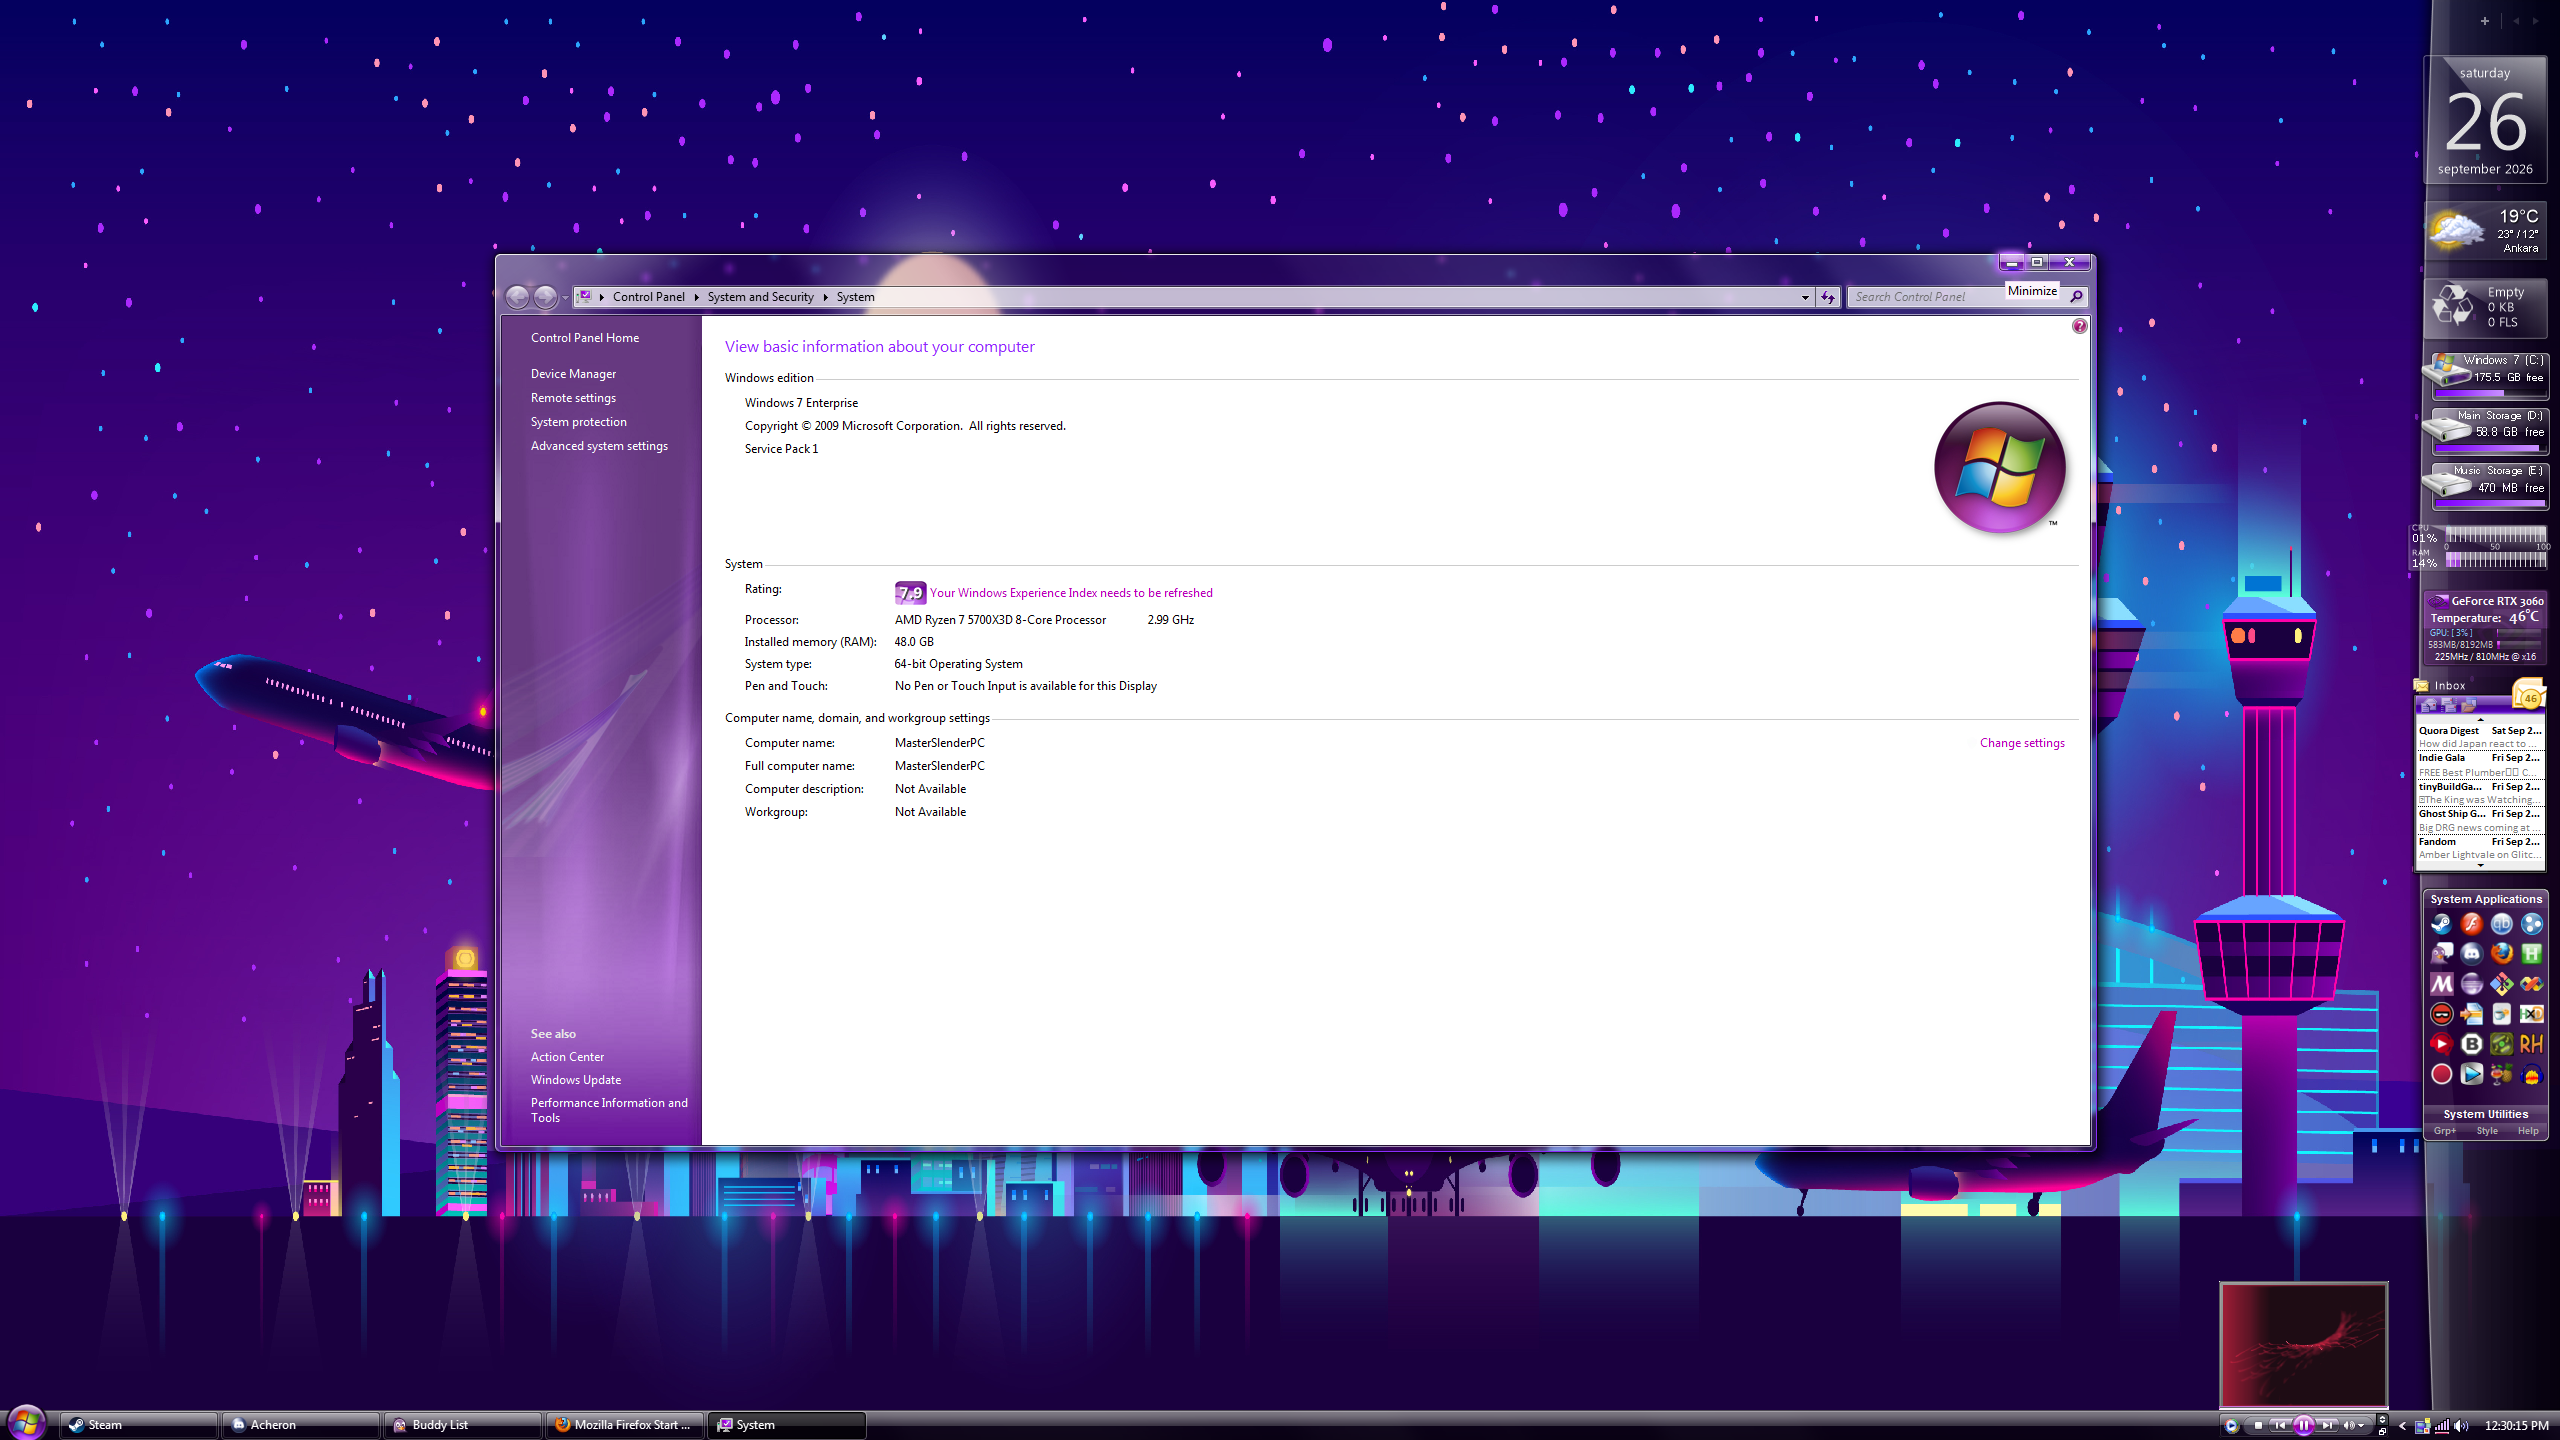This screenshot has width=2560, height=1440.
Task: Click the Recycle Bin gadget icon
Action: pos(2453,306)
